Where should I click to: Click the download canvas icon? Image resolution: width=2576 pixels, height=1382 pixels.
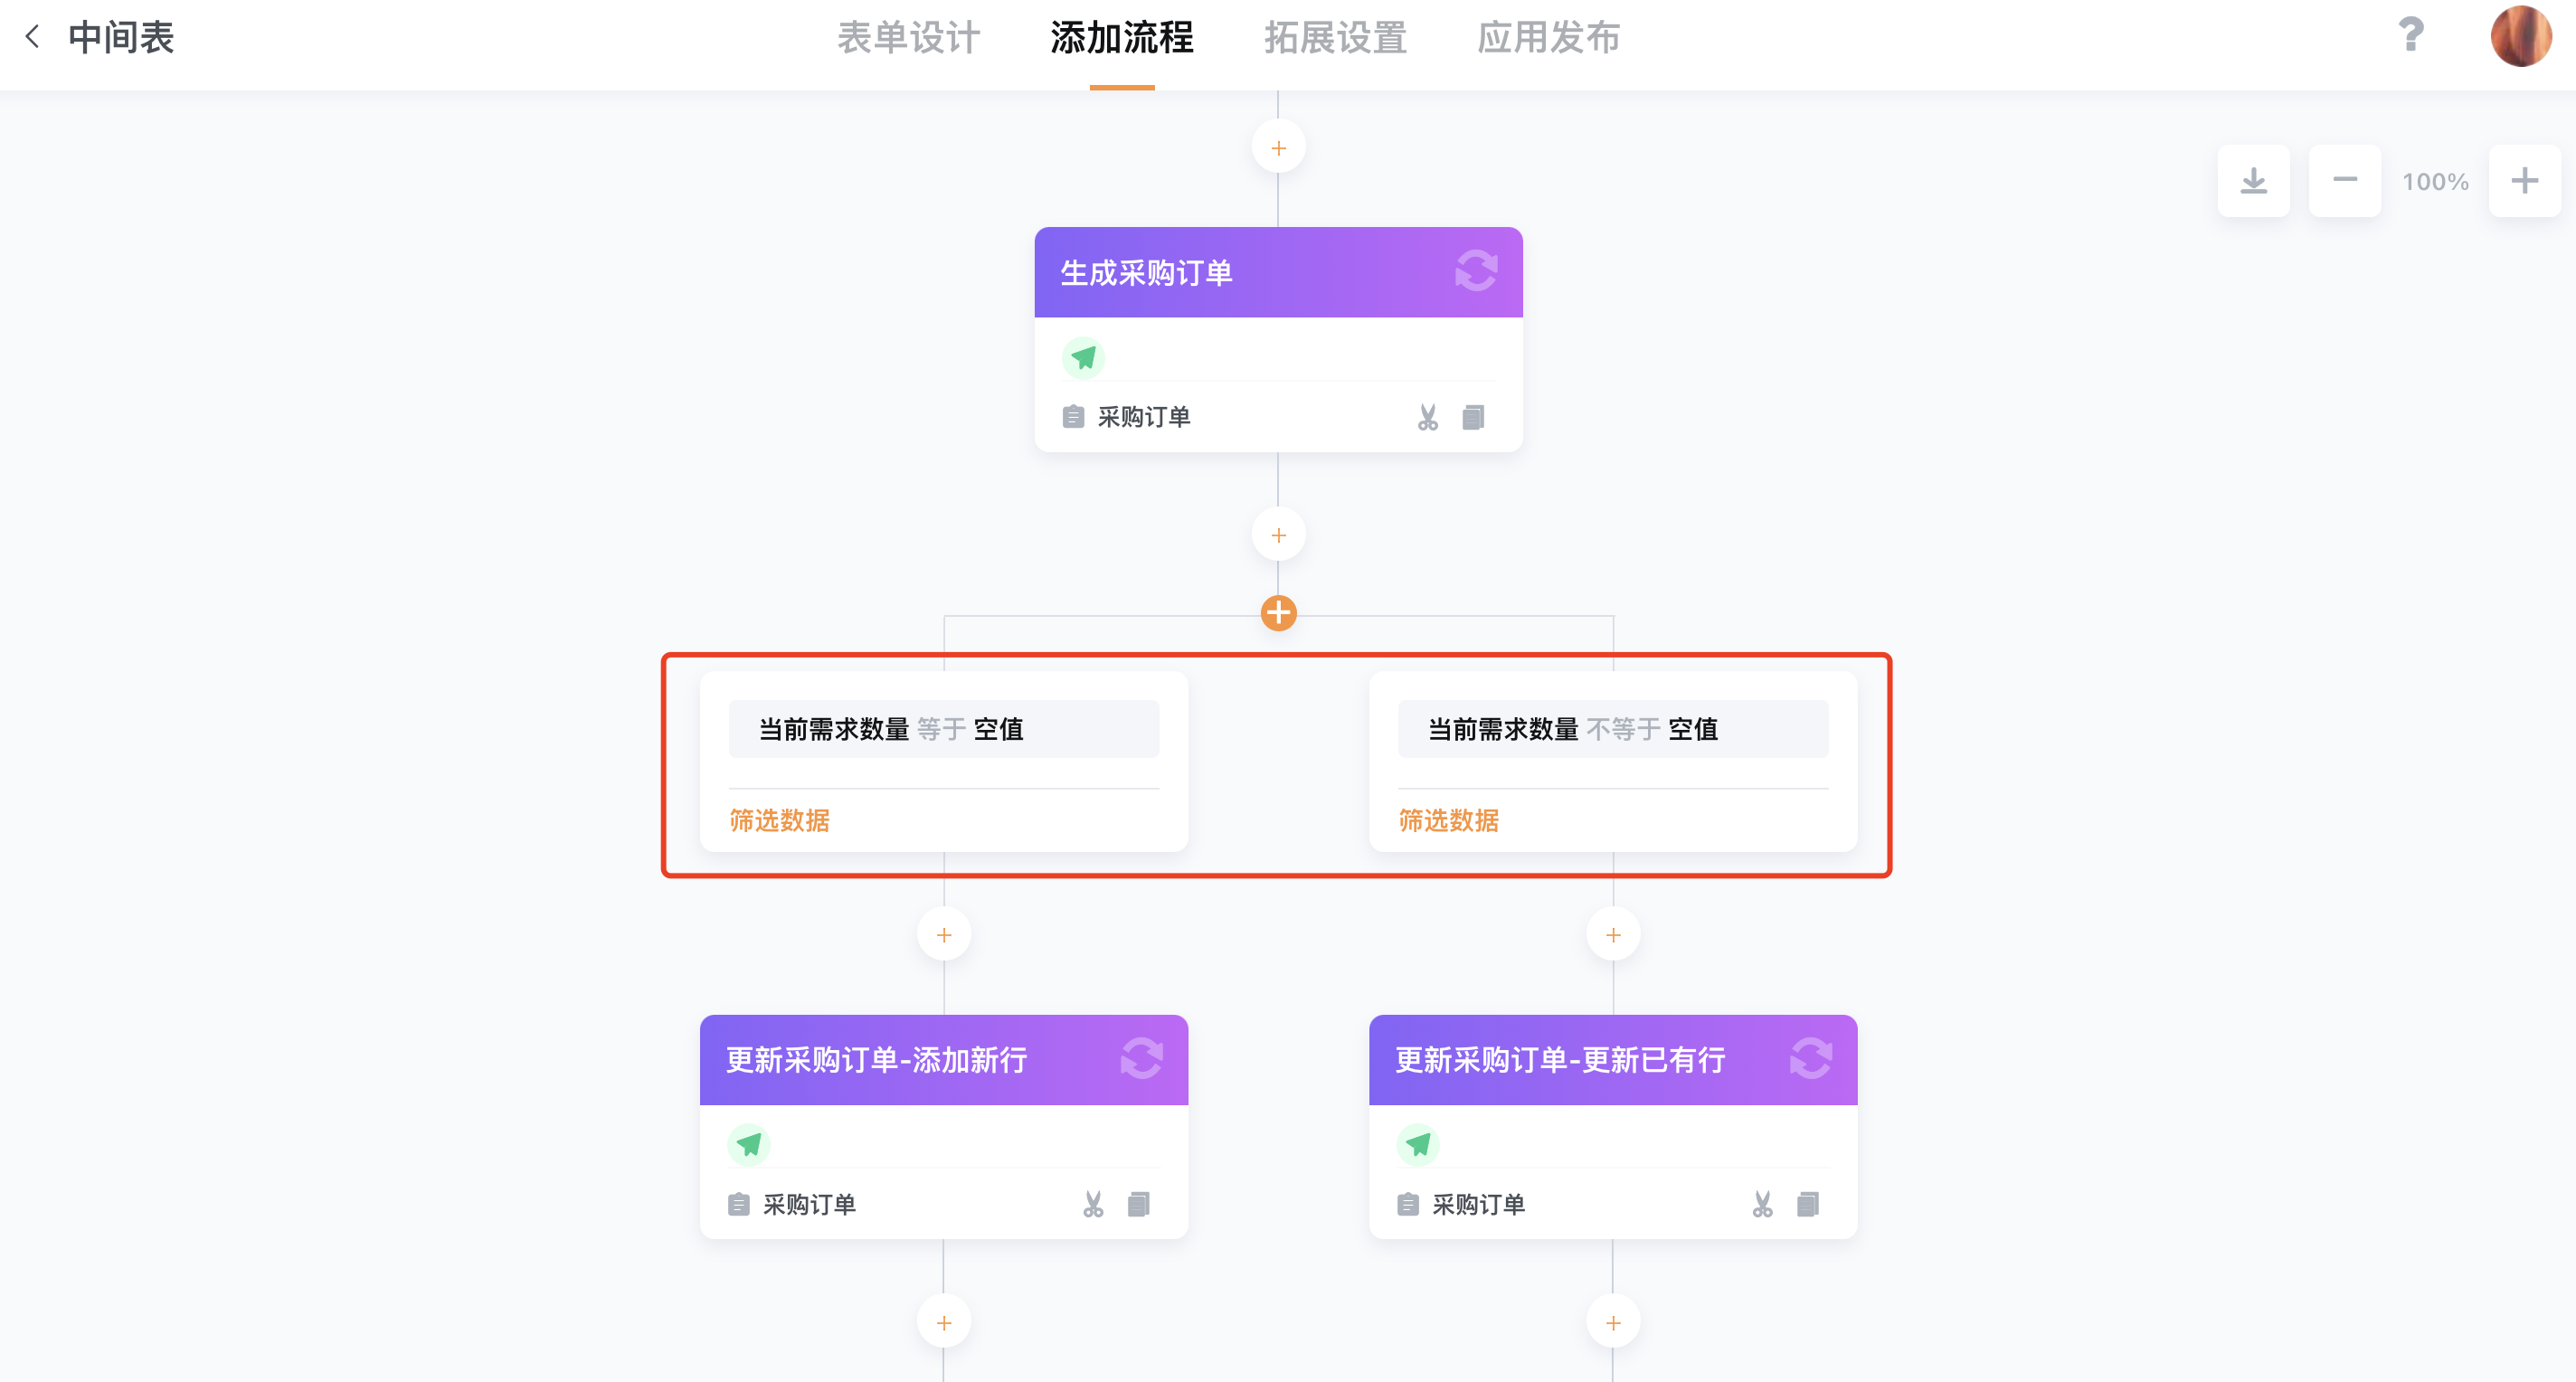click(x=2253, y=181)
